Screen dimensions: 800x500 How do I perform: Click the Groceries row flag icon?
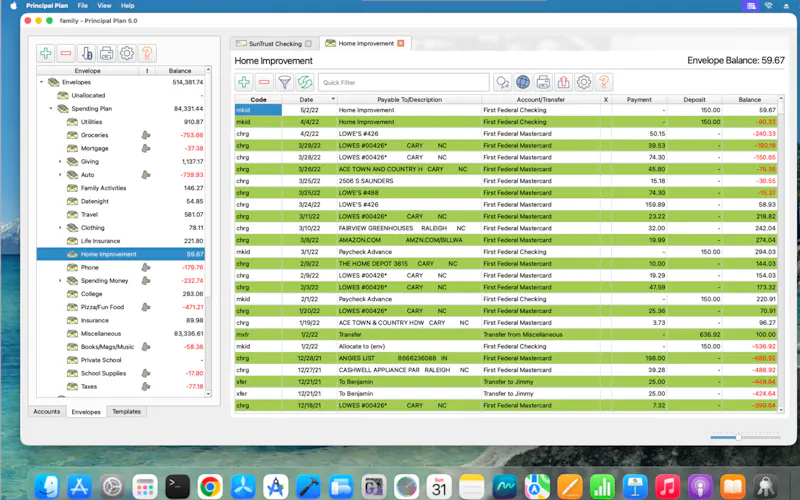tap(146, 135)
